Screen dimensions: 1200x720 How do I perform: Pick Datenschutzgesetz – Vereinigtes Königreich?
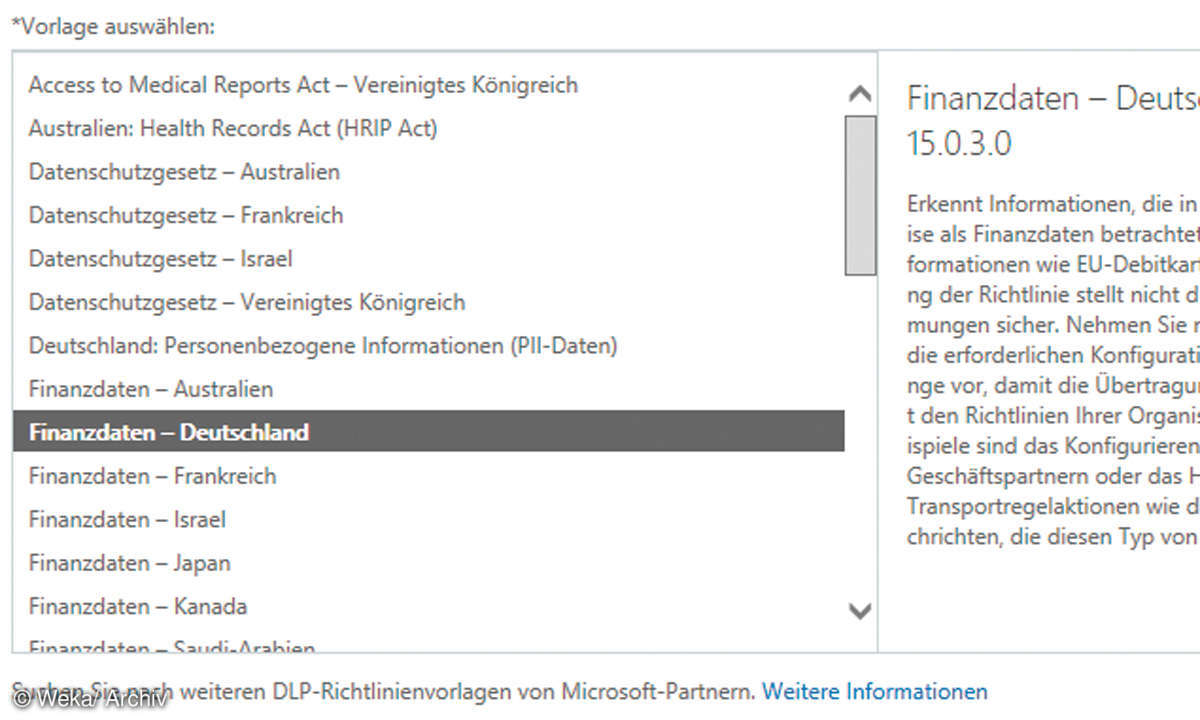[247, 302]
